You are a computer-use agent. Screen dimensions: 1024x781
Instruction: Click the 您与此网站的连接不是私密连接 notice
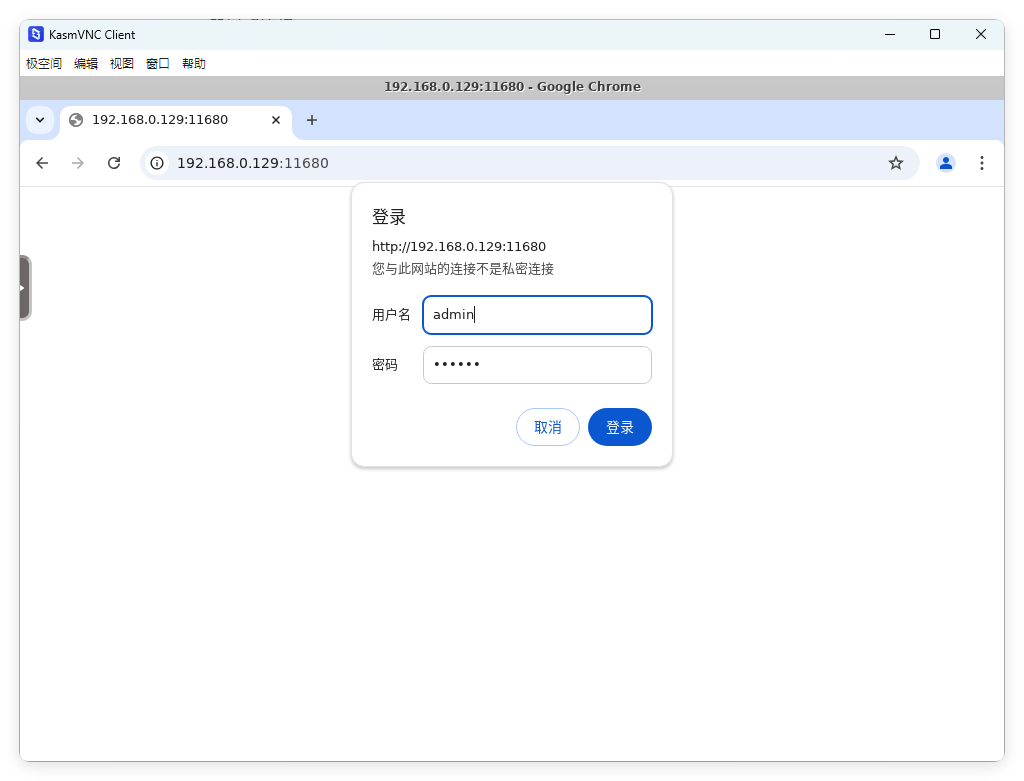463,269
